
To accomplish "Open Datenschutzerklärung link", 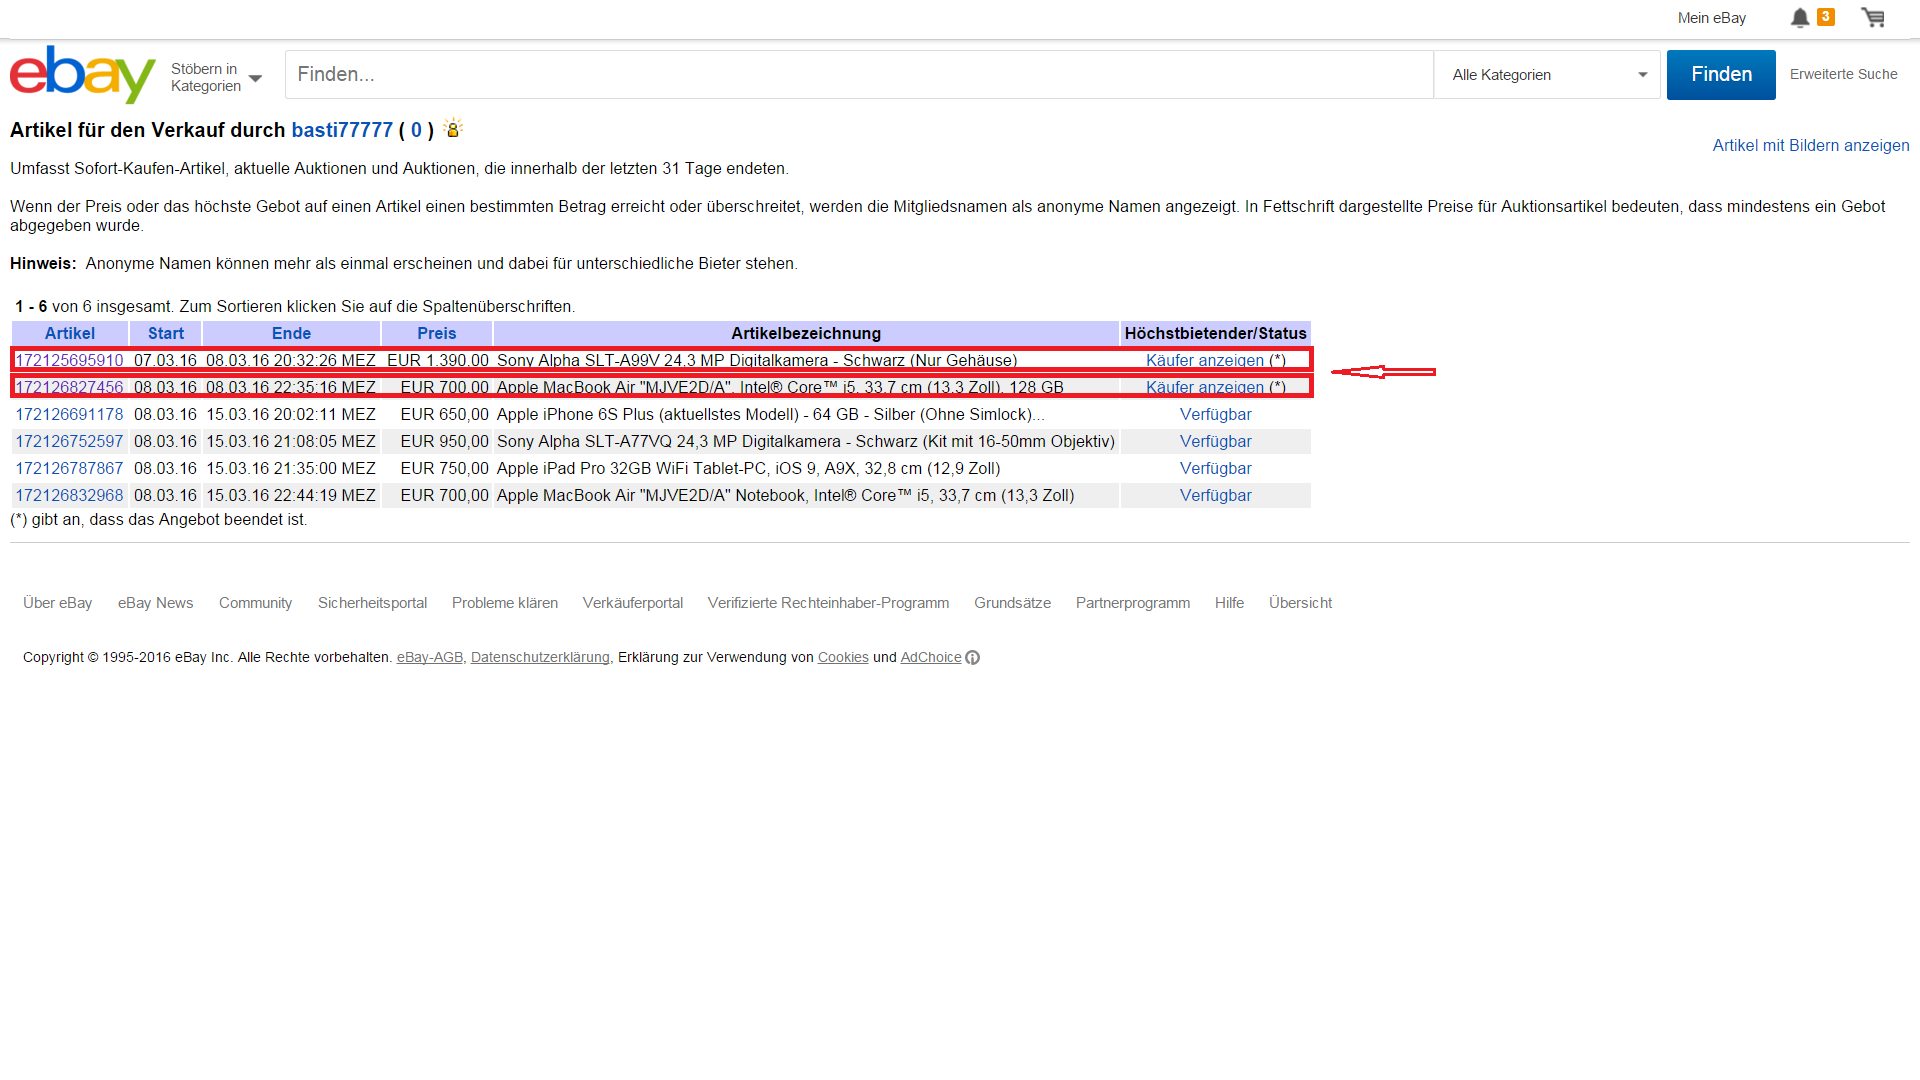I will point(540,657).
